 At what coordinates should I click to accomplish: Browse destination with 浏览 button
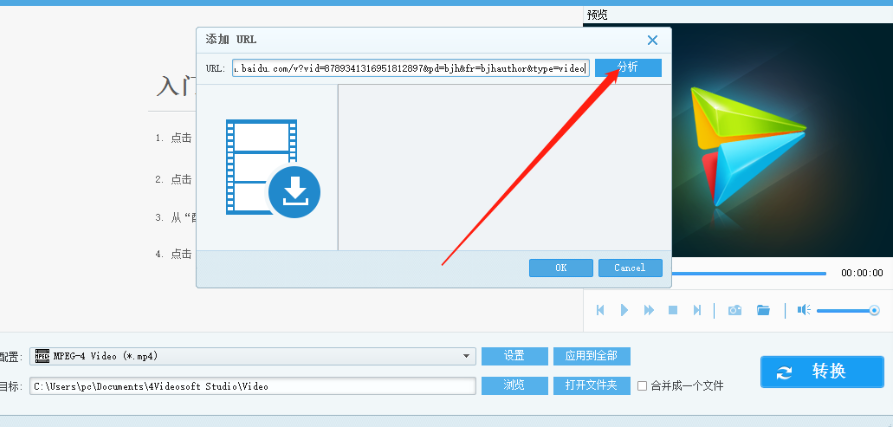514,386
